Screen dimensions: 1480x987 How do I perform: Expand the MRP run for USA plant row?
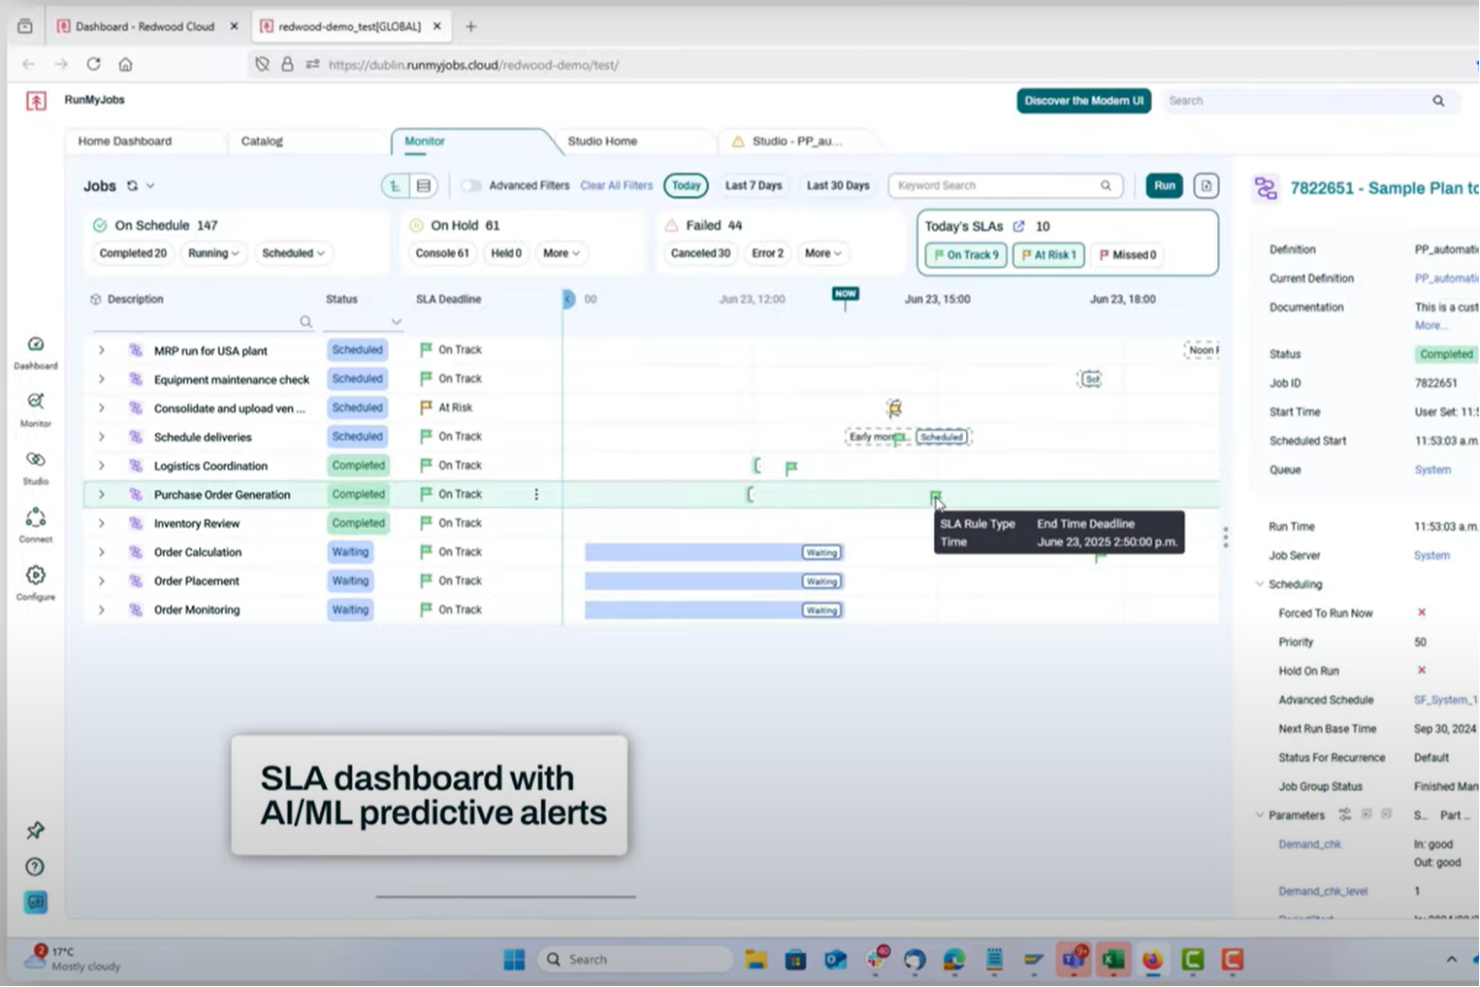click(101, 350)
